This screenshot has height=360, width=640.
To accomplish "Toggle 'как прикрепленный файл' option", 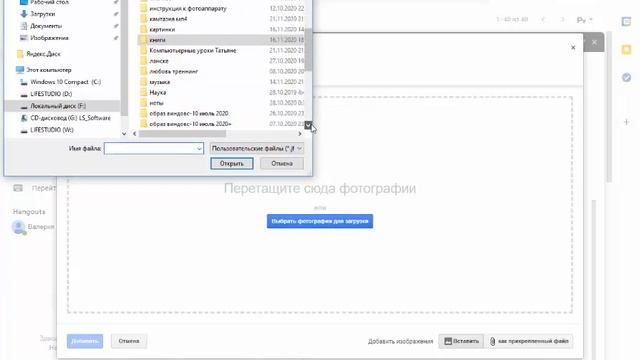I will tap(529, 341).
